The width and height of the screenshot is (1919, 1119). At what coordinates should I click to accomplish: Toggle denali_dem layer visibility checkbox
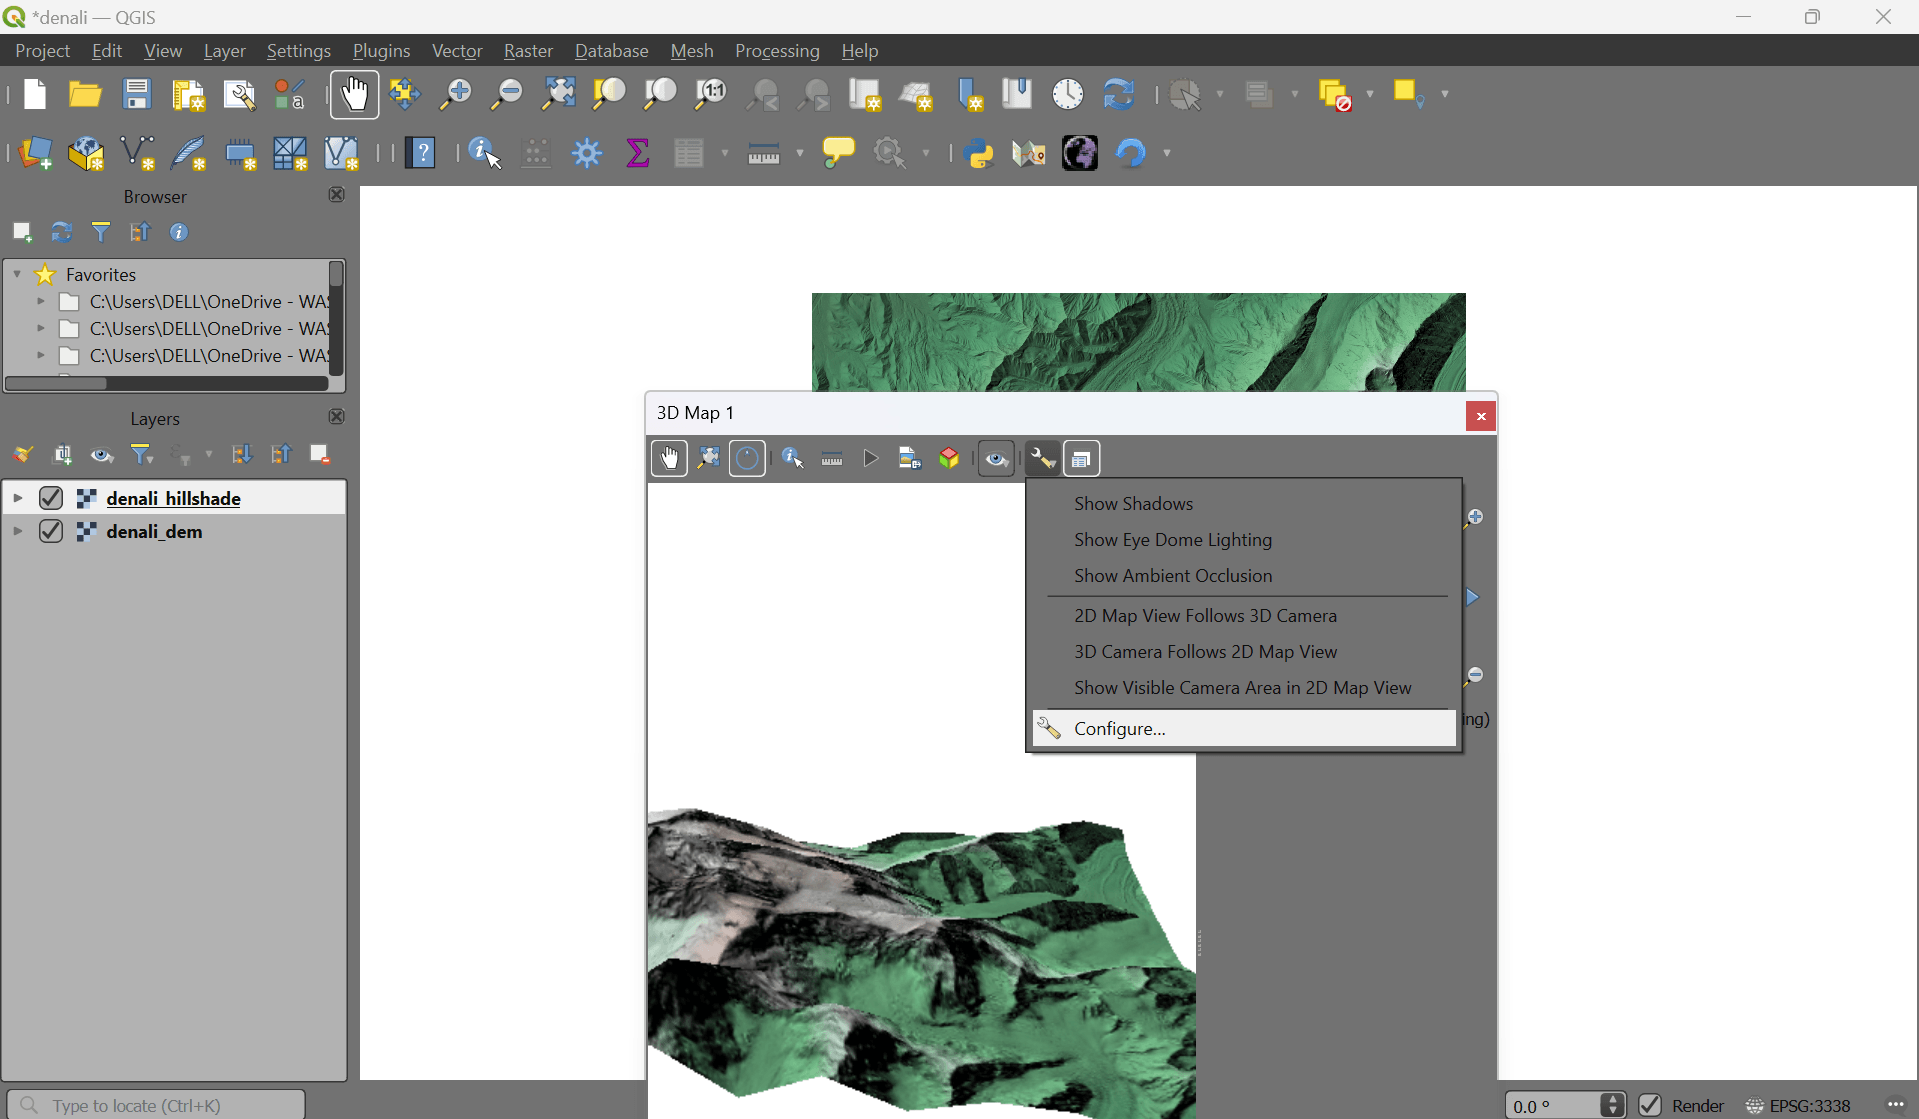pos(51,531)
